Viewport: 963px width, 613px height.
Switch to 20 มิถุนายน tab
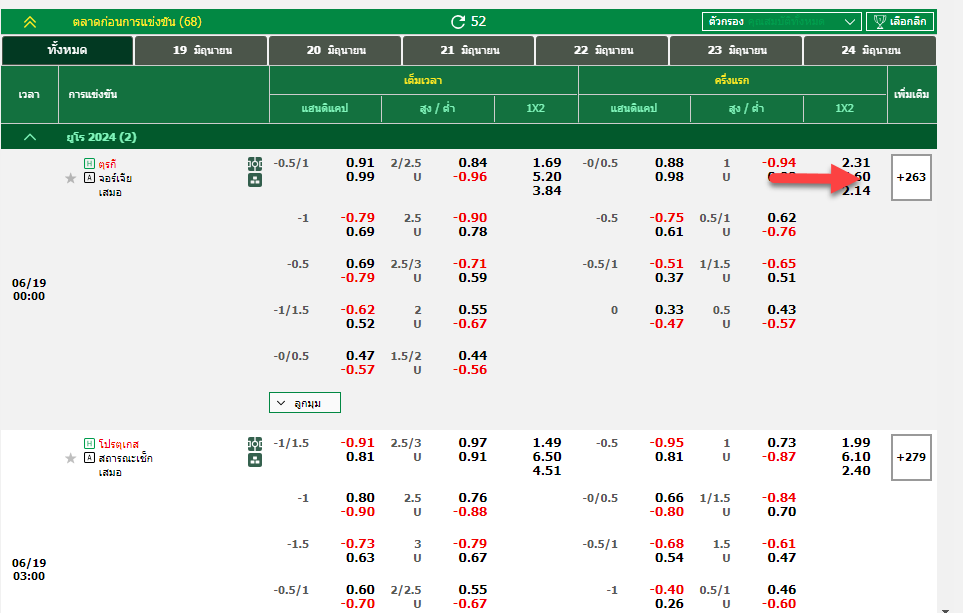pos(335,50)
